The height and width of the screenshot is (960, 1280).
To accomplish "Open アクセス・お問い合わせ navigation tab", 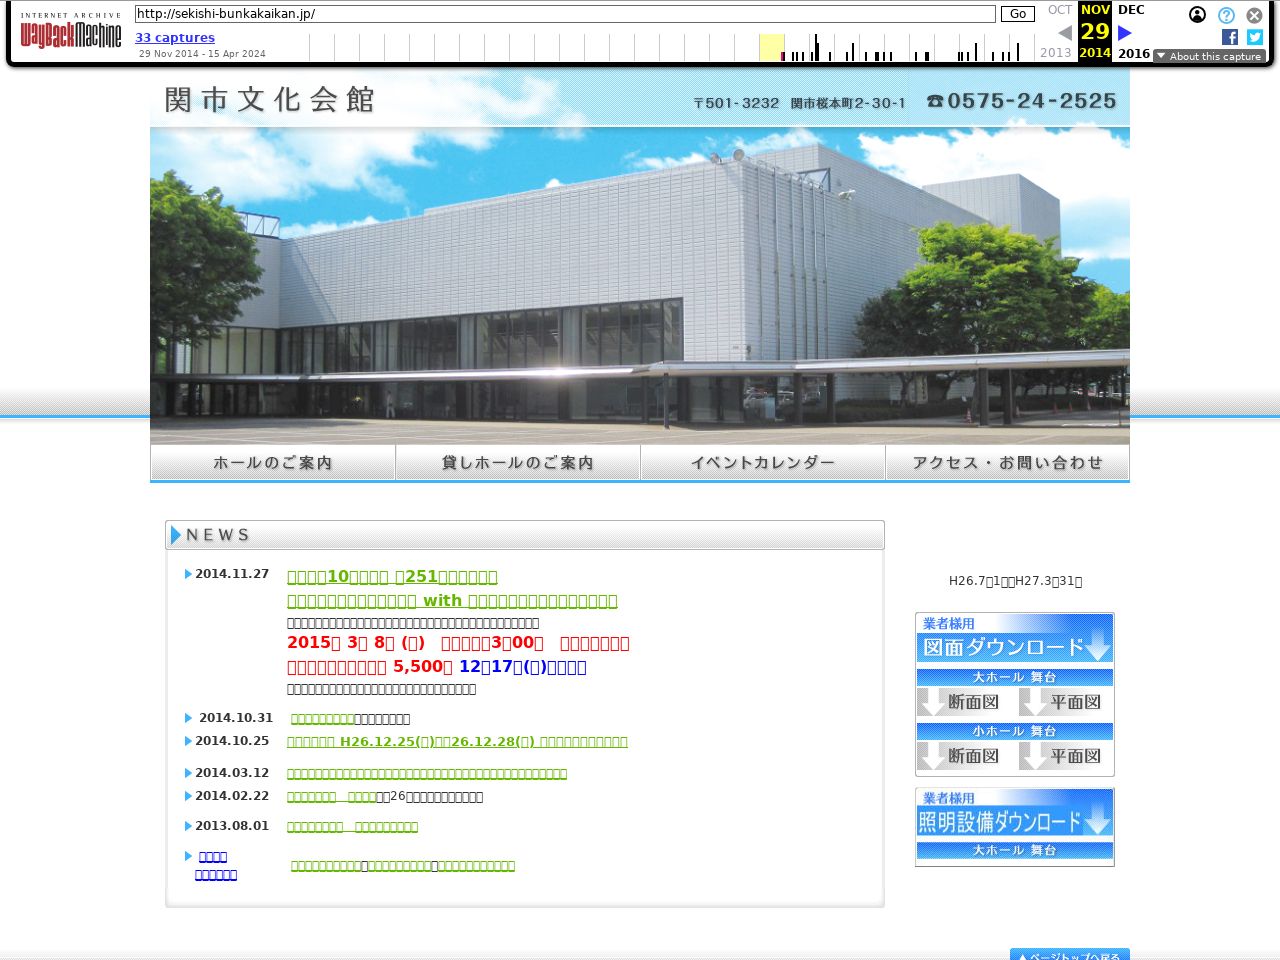I will pyautogui.click(x=1007, y=463).
